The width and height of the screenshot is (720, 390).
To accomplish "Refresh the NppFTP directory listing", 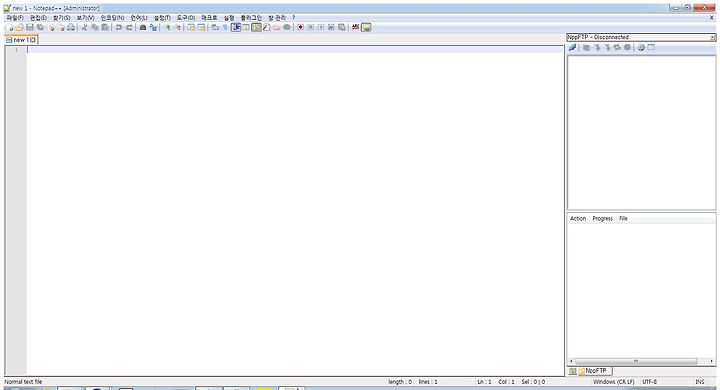I will [x=617, y=47].
